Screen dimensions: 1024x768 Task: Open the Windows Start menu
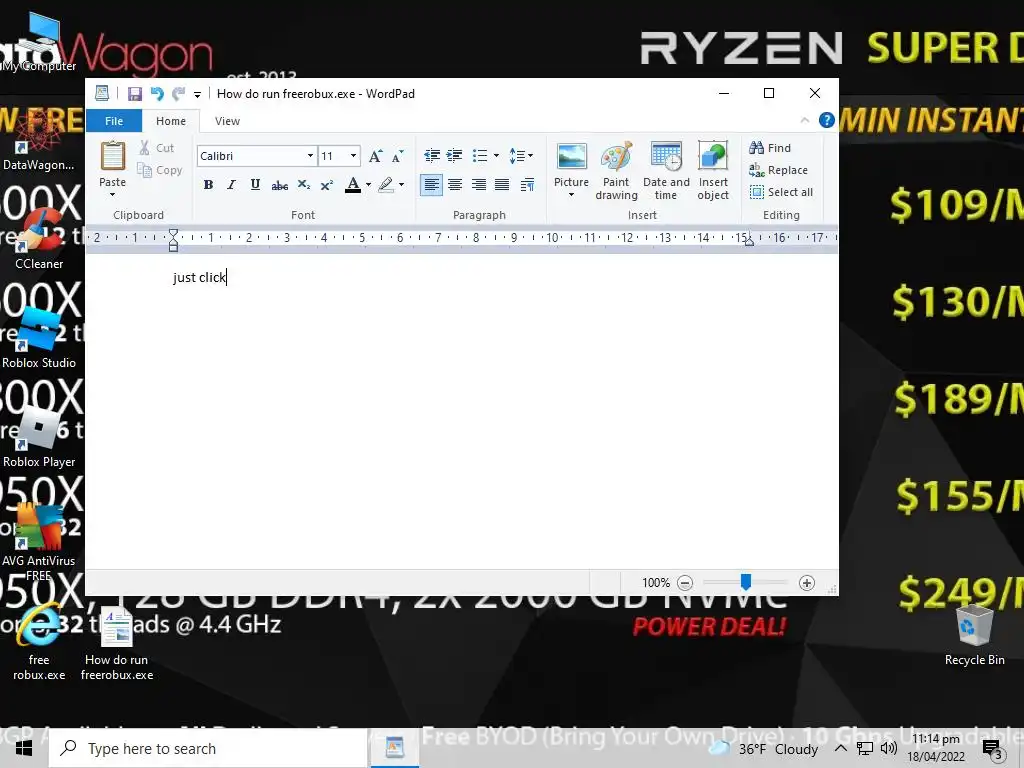click(24, 748)
